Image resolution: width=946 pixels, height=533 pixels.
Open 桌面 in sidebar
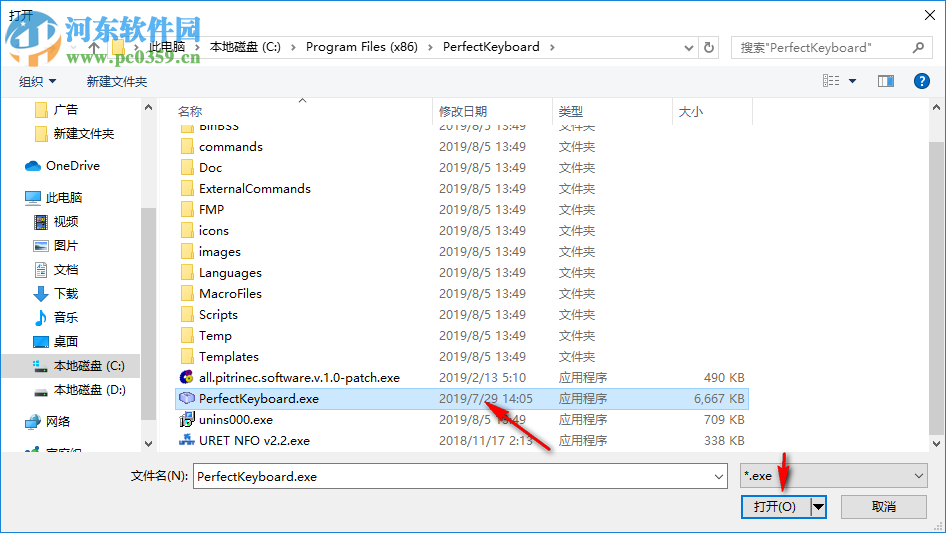click(x=56, y=342)
